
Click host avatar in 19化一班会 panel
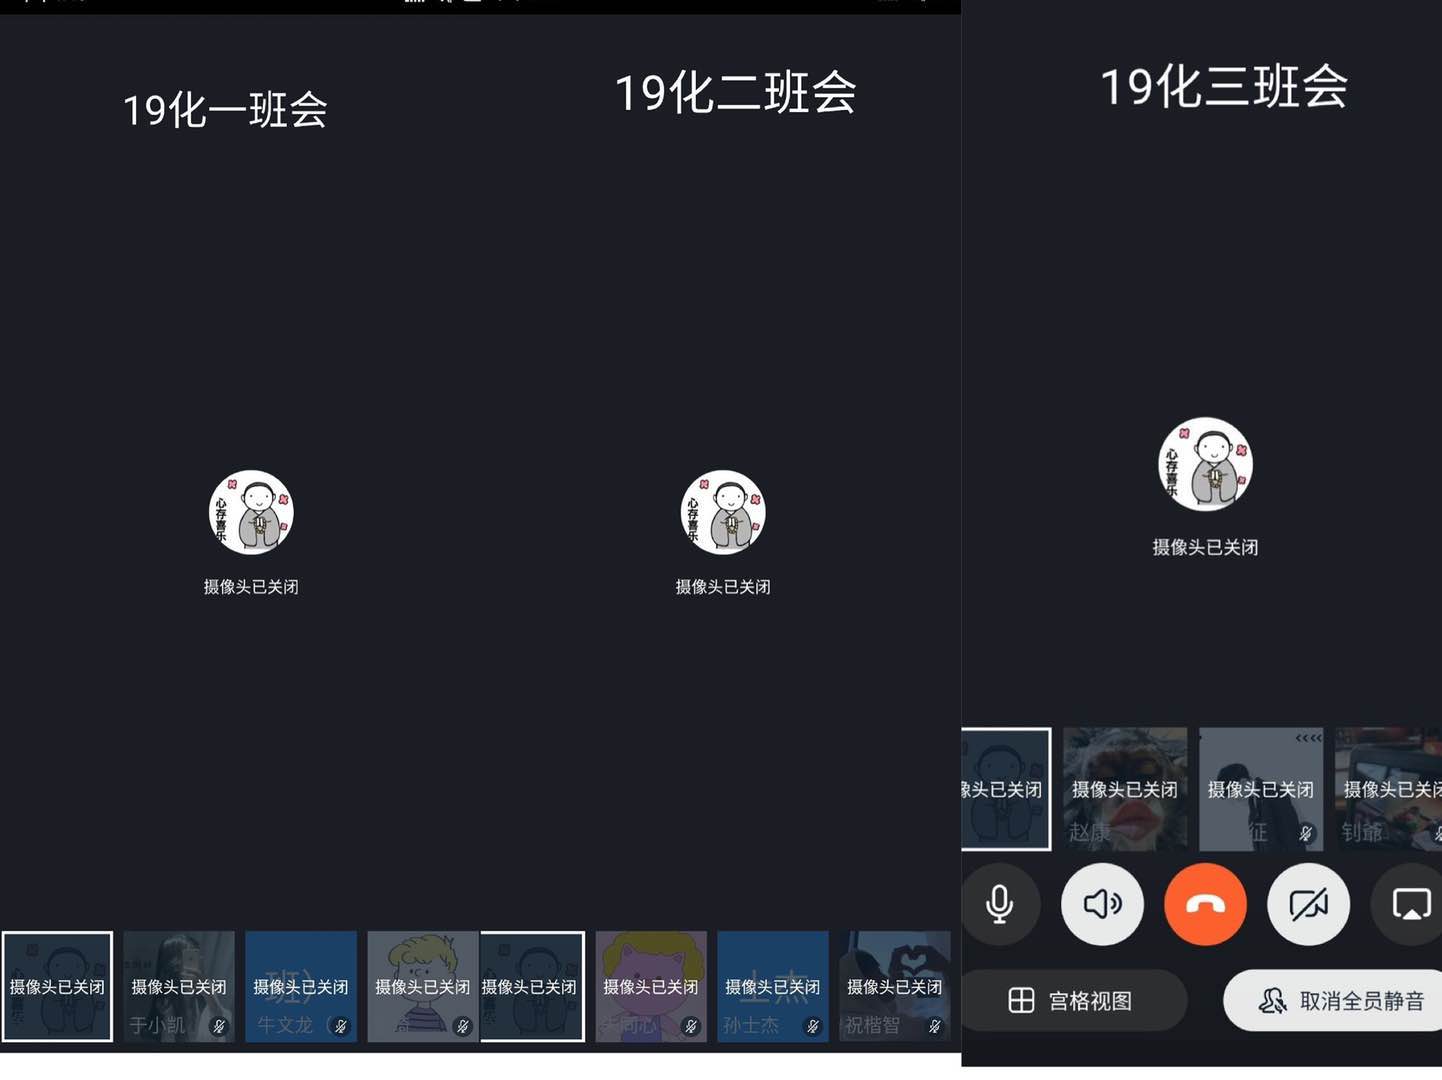(x=251, y=512)
